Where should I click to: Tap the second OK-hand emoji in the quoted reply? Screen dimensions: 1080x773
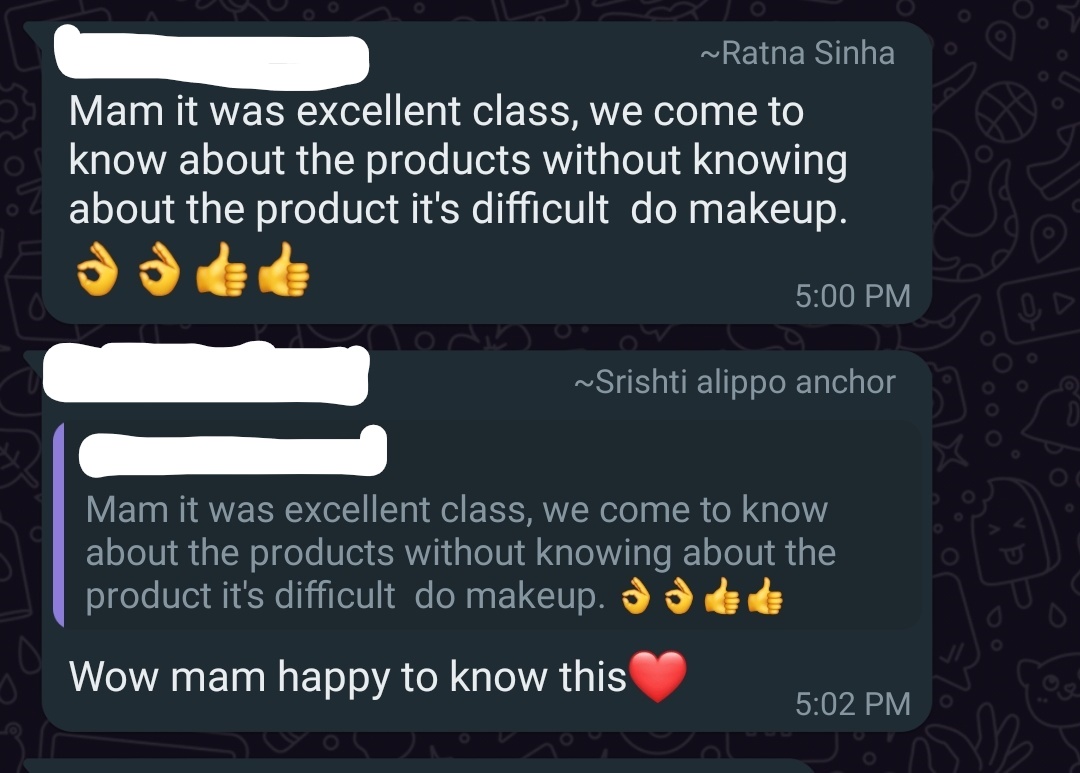coord(679,596)
